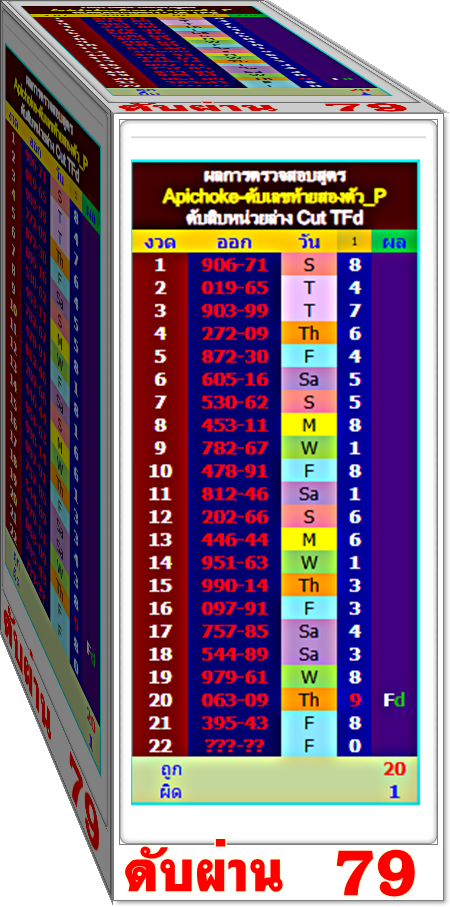Click the "ผิด" label in the footer
The height and width of the screenshot is (907, 450).
tap(171, 791)
